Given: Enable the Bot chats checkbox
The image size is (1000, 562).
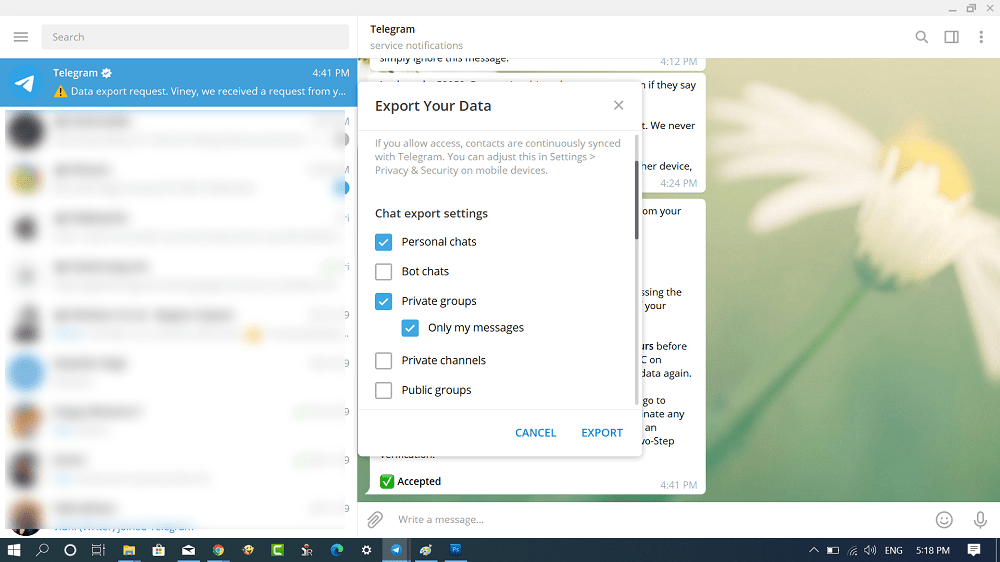Looking at the screenshot, I should (x=383, y=272).
